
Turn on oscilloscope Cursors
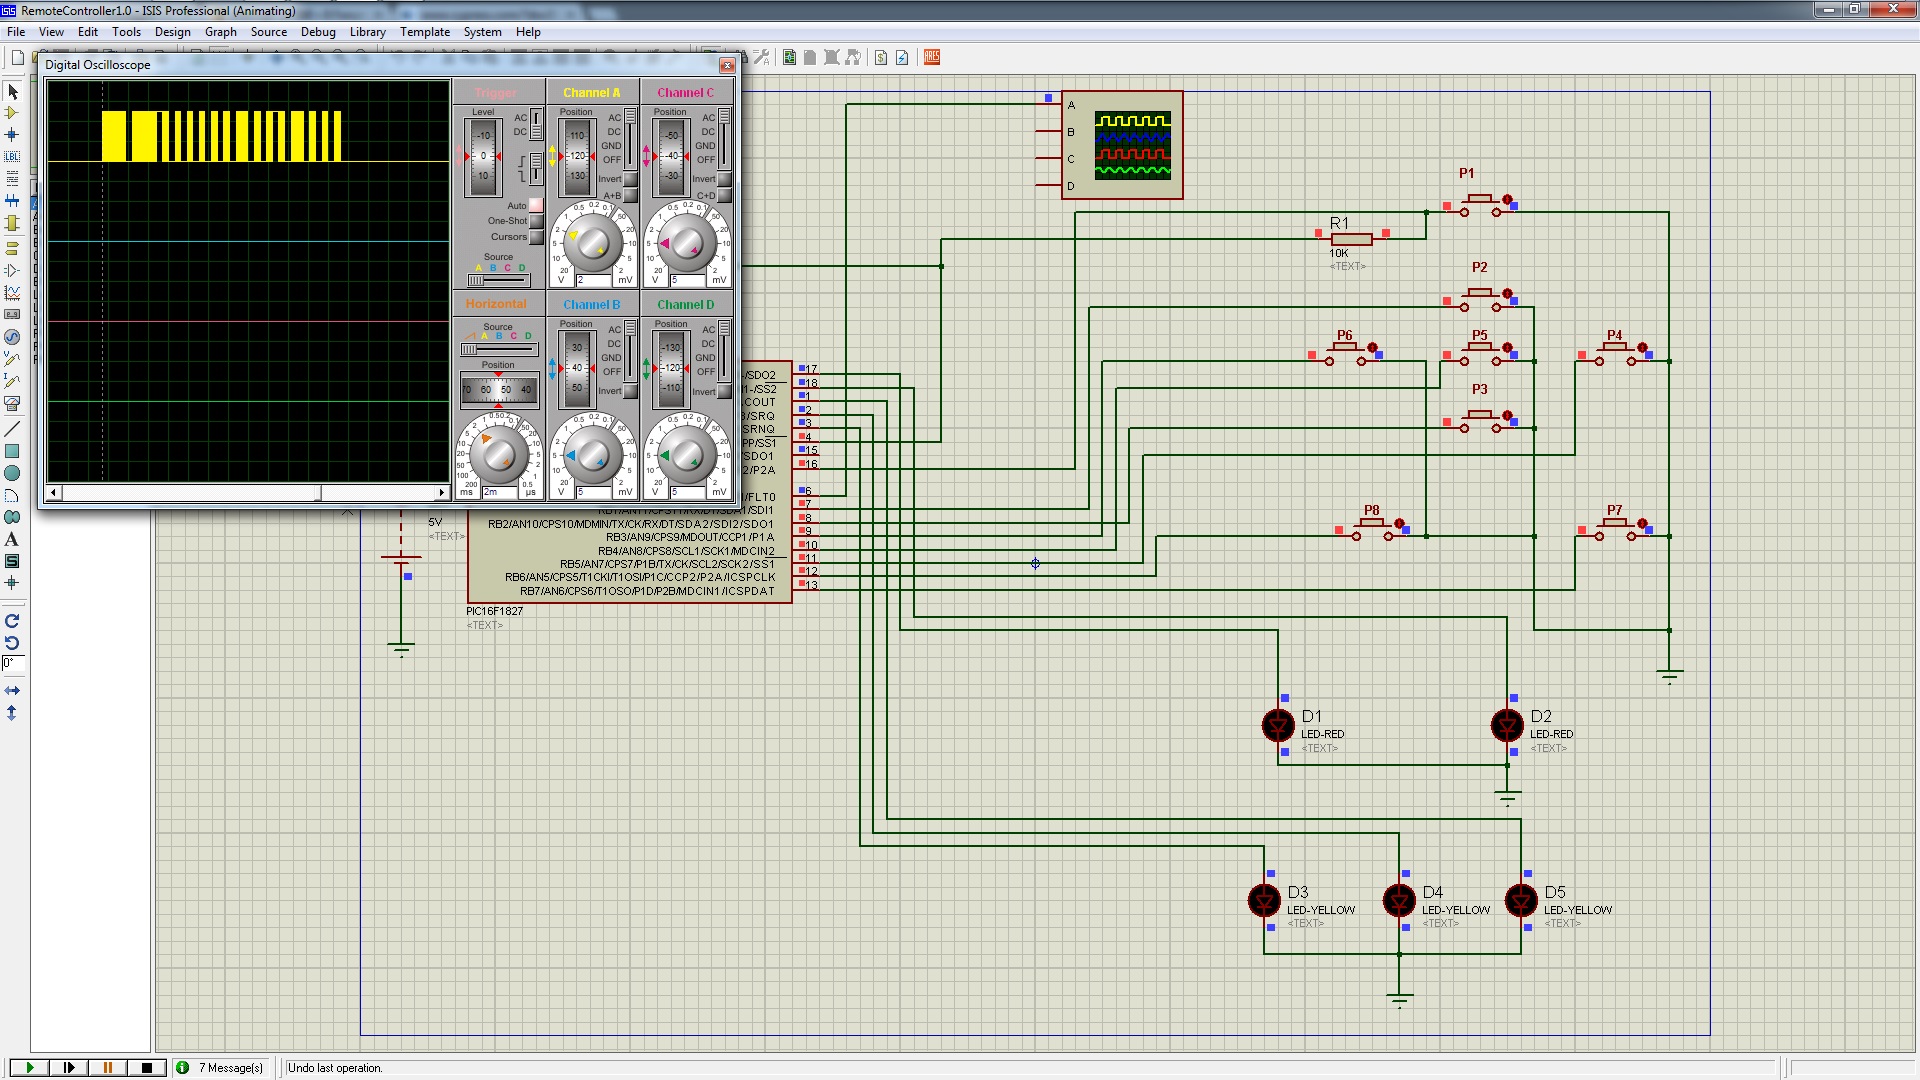coord(536,237)
